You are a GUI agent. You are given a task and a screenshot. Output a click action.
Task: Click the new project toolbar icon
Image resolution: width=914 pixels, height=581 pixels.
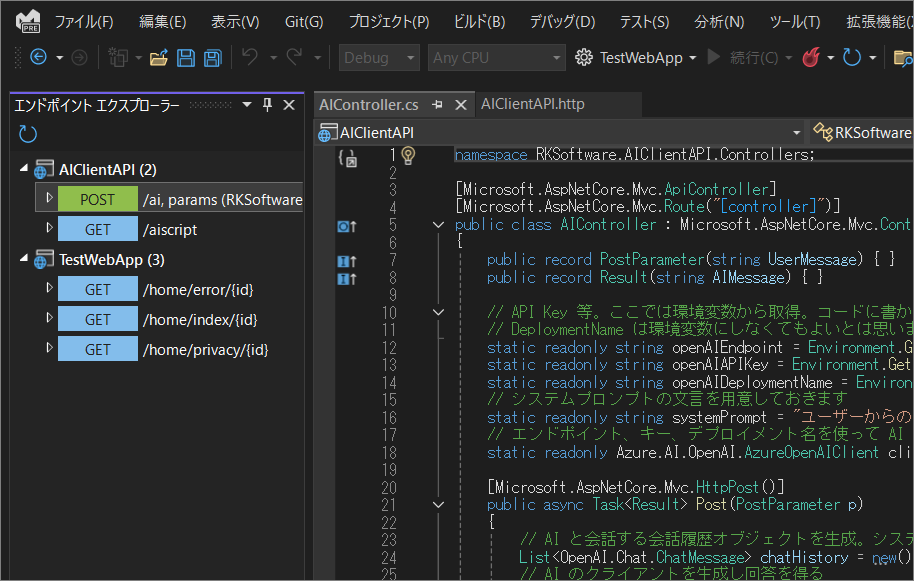click(118, 57)
